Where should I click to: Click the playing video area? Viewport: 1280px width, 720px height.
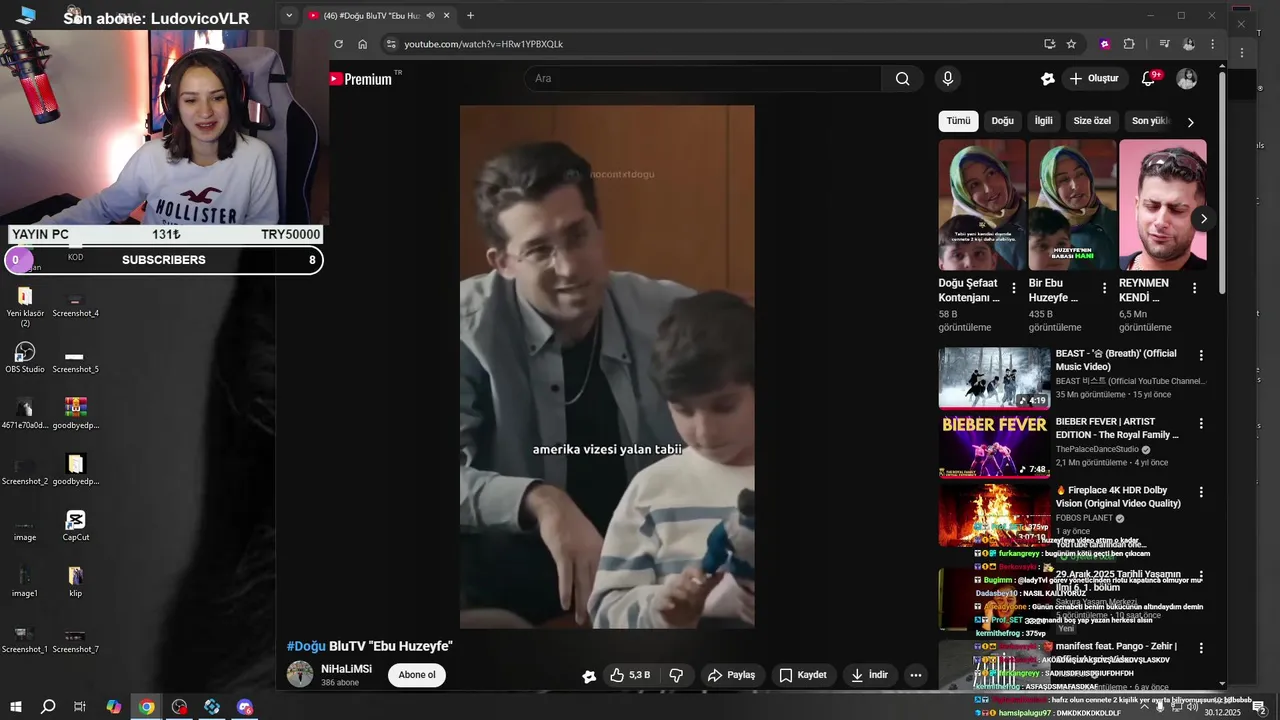607,367
